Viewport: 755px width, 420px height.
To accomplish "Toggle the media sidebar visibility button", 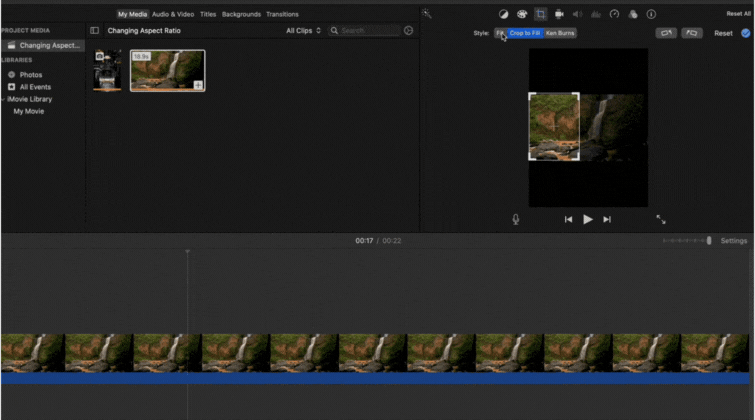I will coord(95,31).
